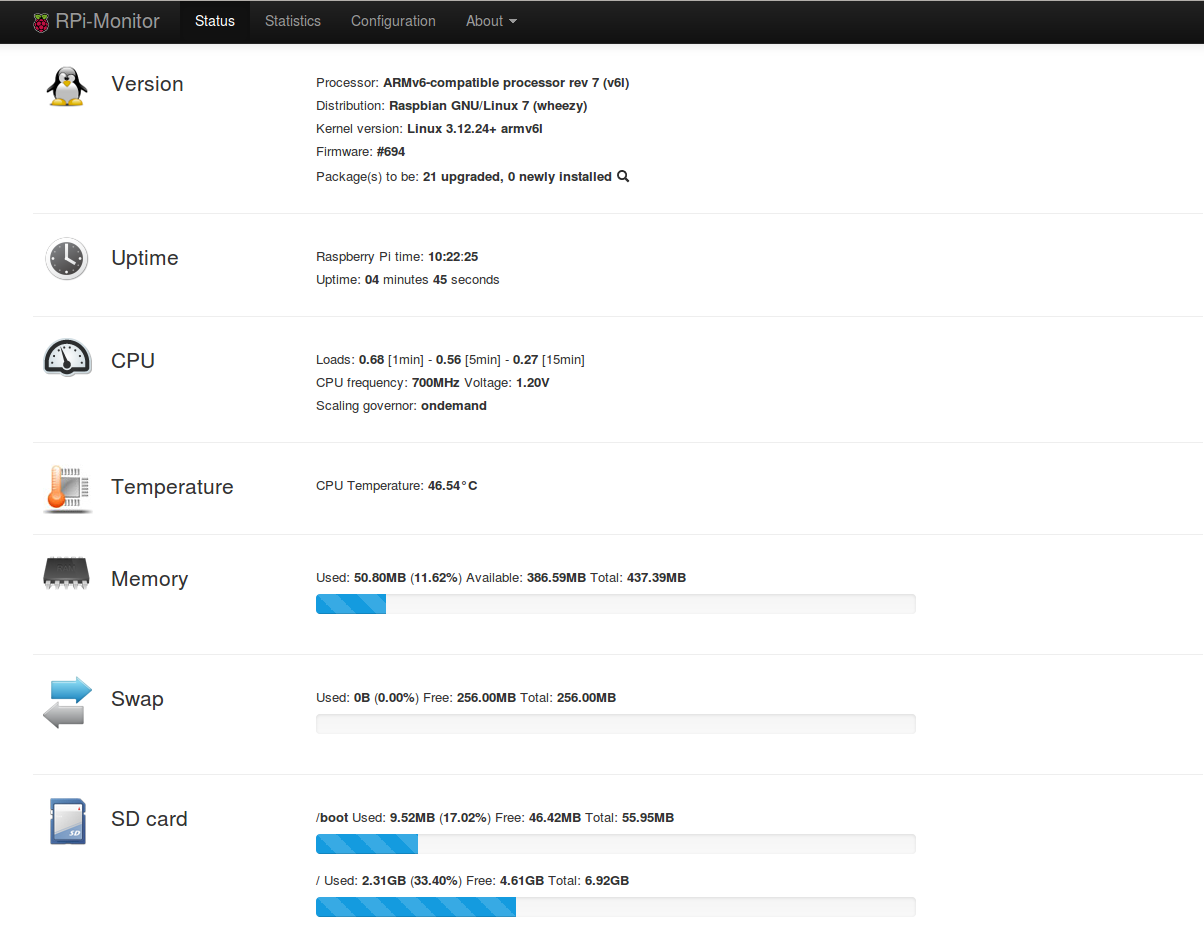This screenshot has width=1204, height=947.
Task: Click /boot free space '46.42MB'
Action: [555, 818]
